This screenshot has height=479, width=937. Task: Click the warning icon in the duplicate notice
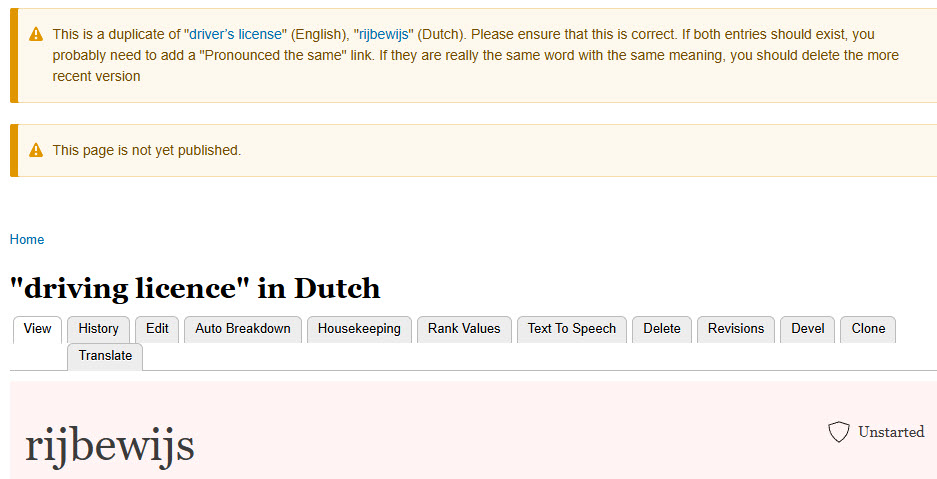[x=36, y=35]
